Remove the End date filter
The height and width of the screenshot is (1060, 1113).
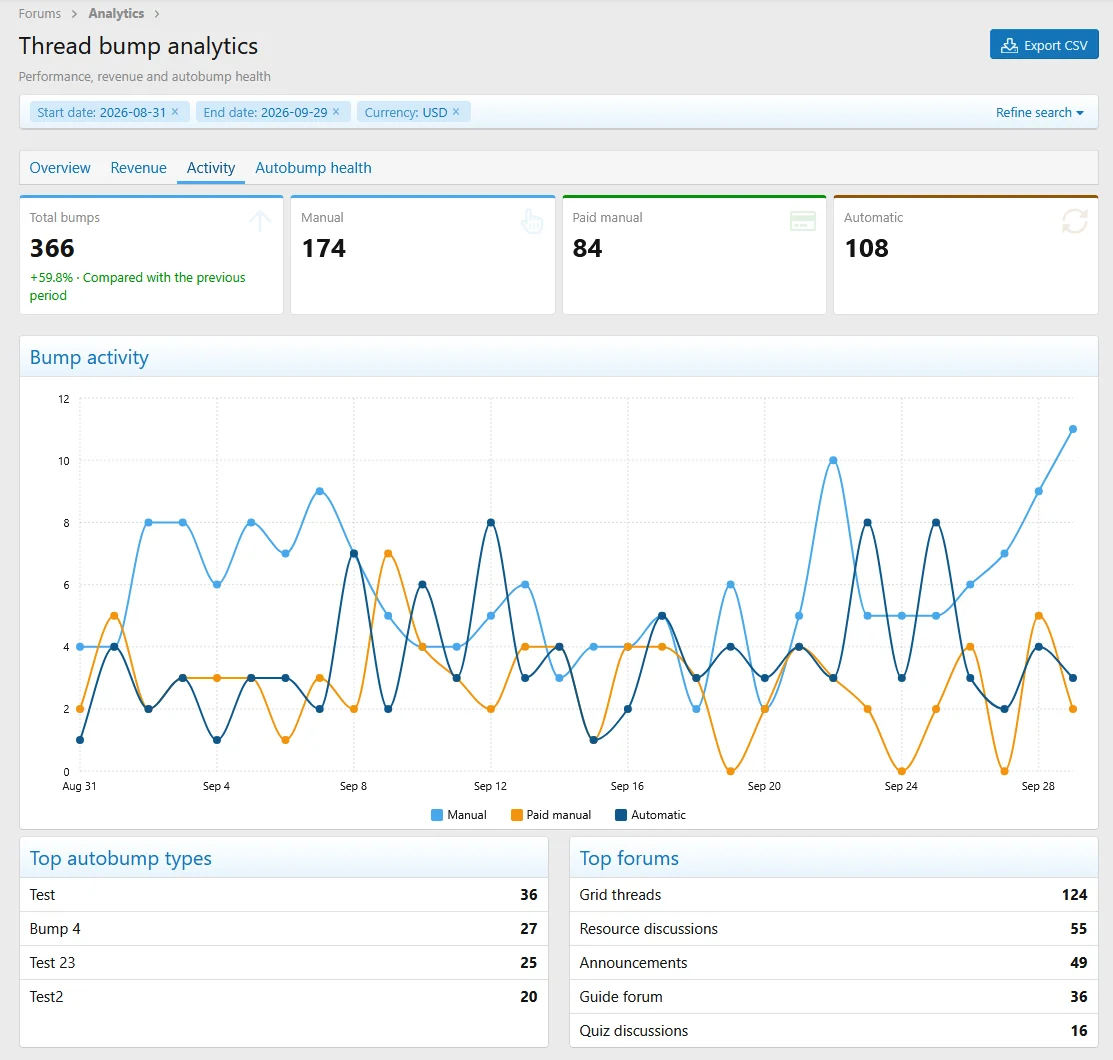pos(336,111)
